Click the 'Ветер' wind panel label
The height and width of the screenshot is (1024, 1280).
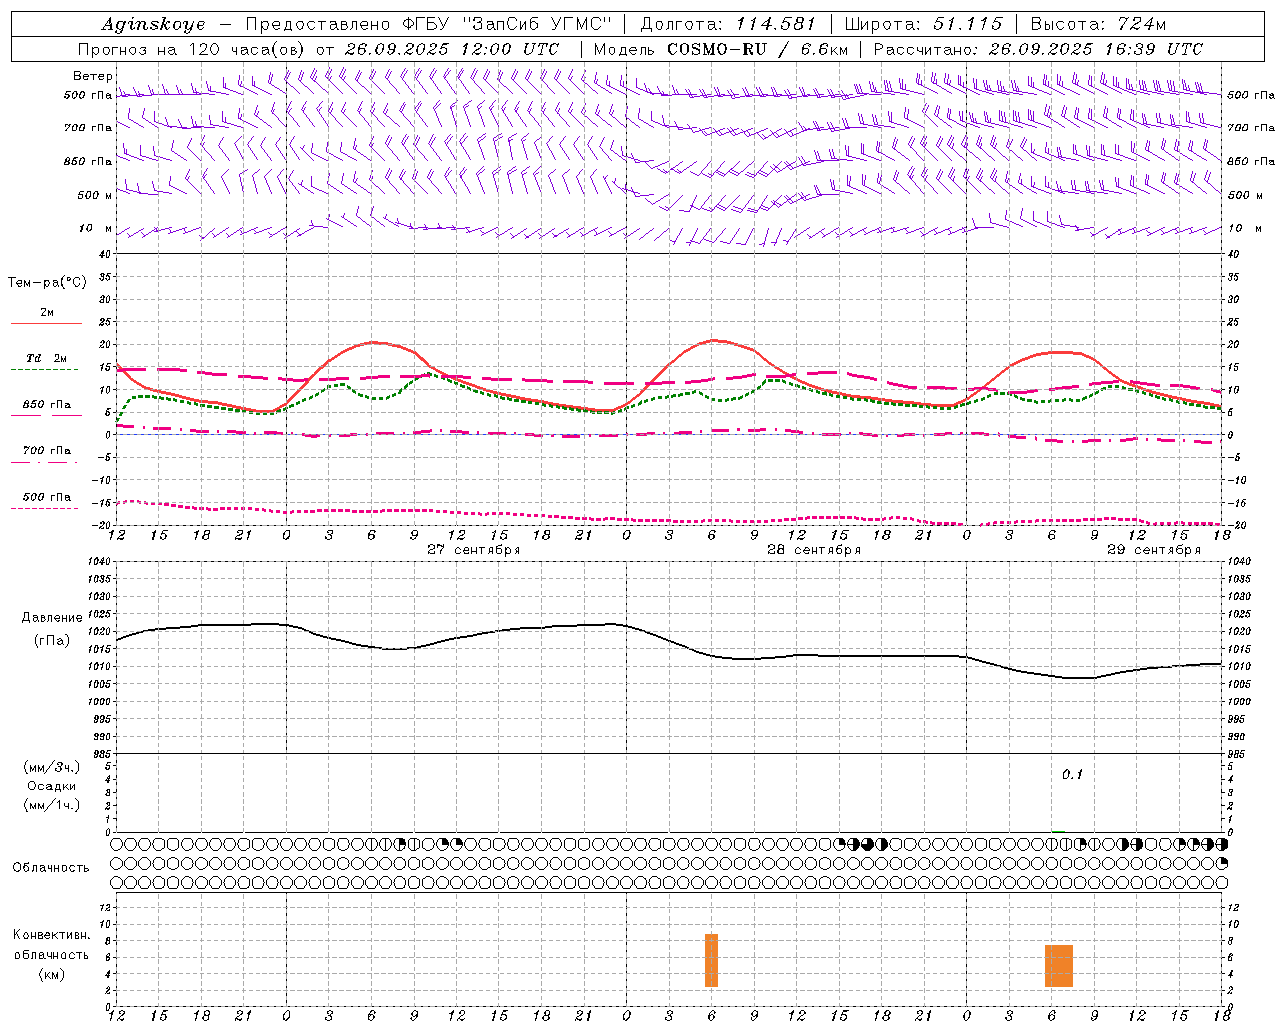[93, 76]
